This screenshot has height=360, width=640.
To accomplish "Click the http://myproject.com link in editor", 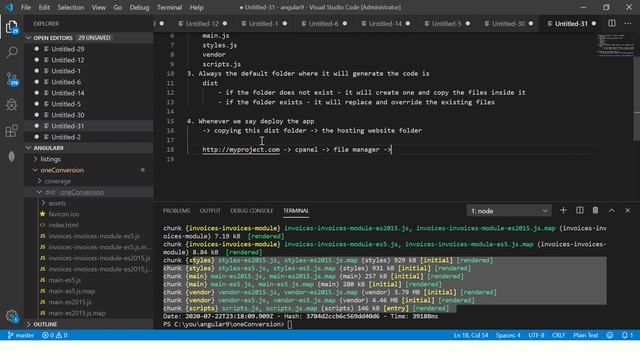I will tap(241, 149).
